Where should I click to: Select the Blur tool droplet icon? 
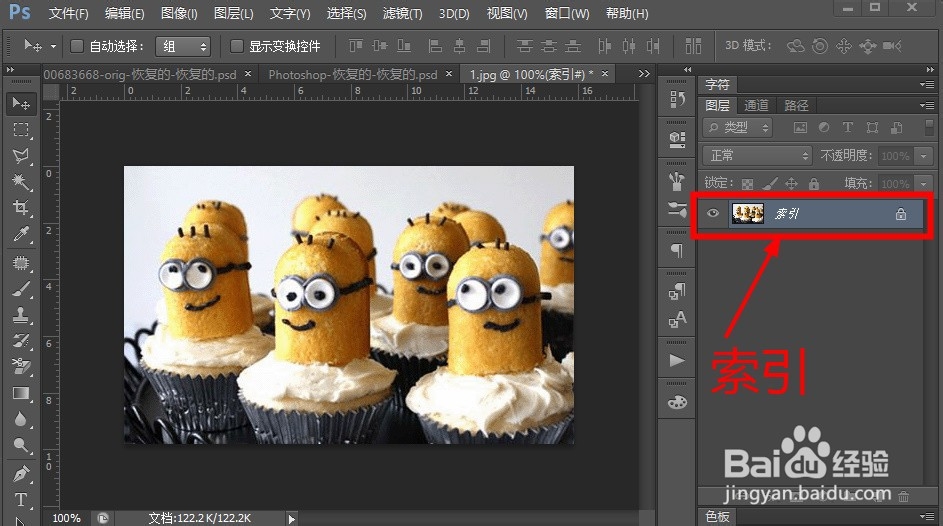(21, 419)
